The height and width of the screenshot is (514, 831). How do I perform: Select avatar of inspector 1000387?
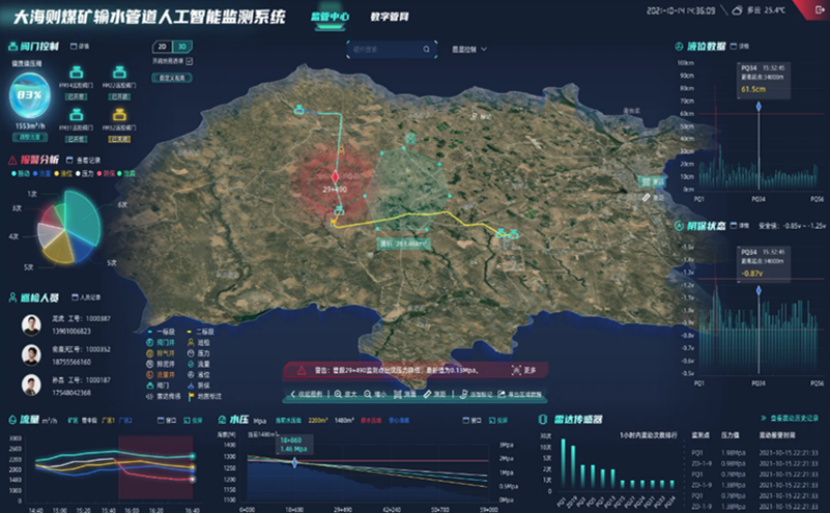[x=31, y=325]
